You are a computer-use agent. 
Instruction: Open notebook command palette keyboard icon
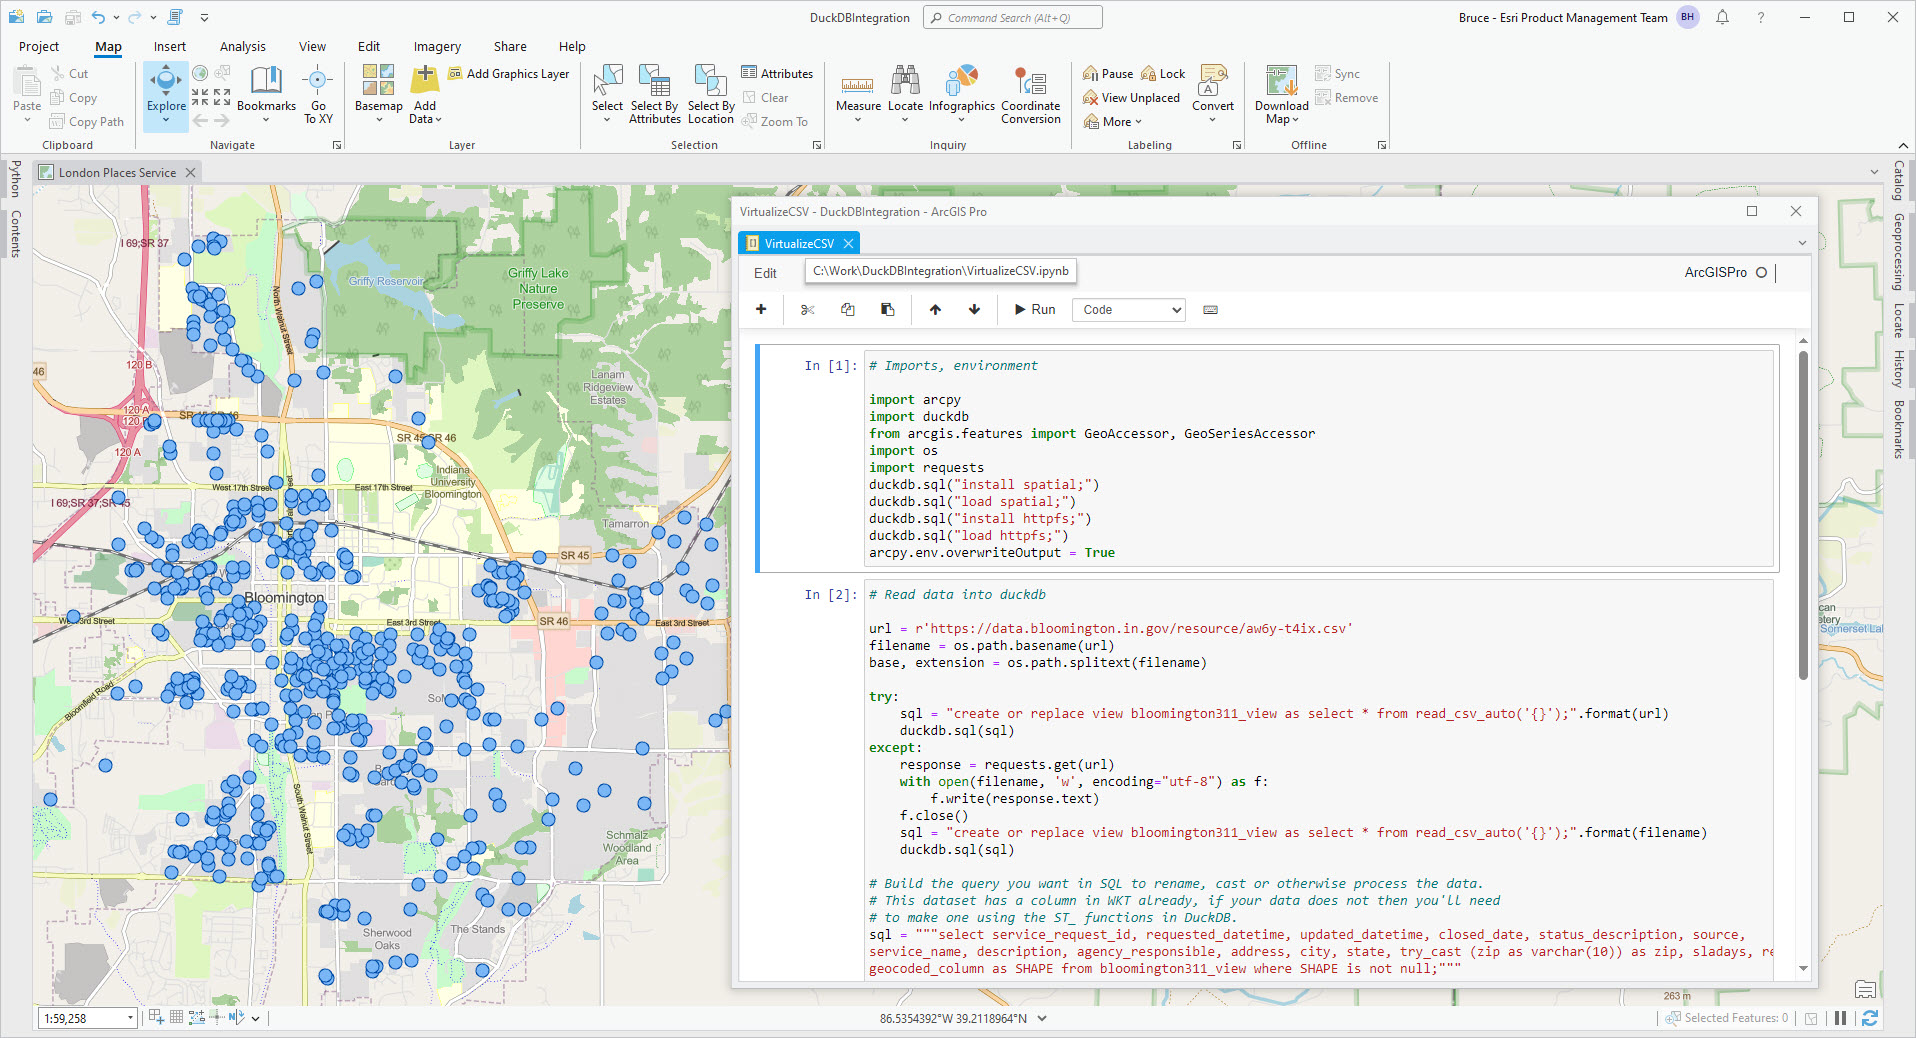[x=1210, y=310]
